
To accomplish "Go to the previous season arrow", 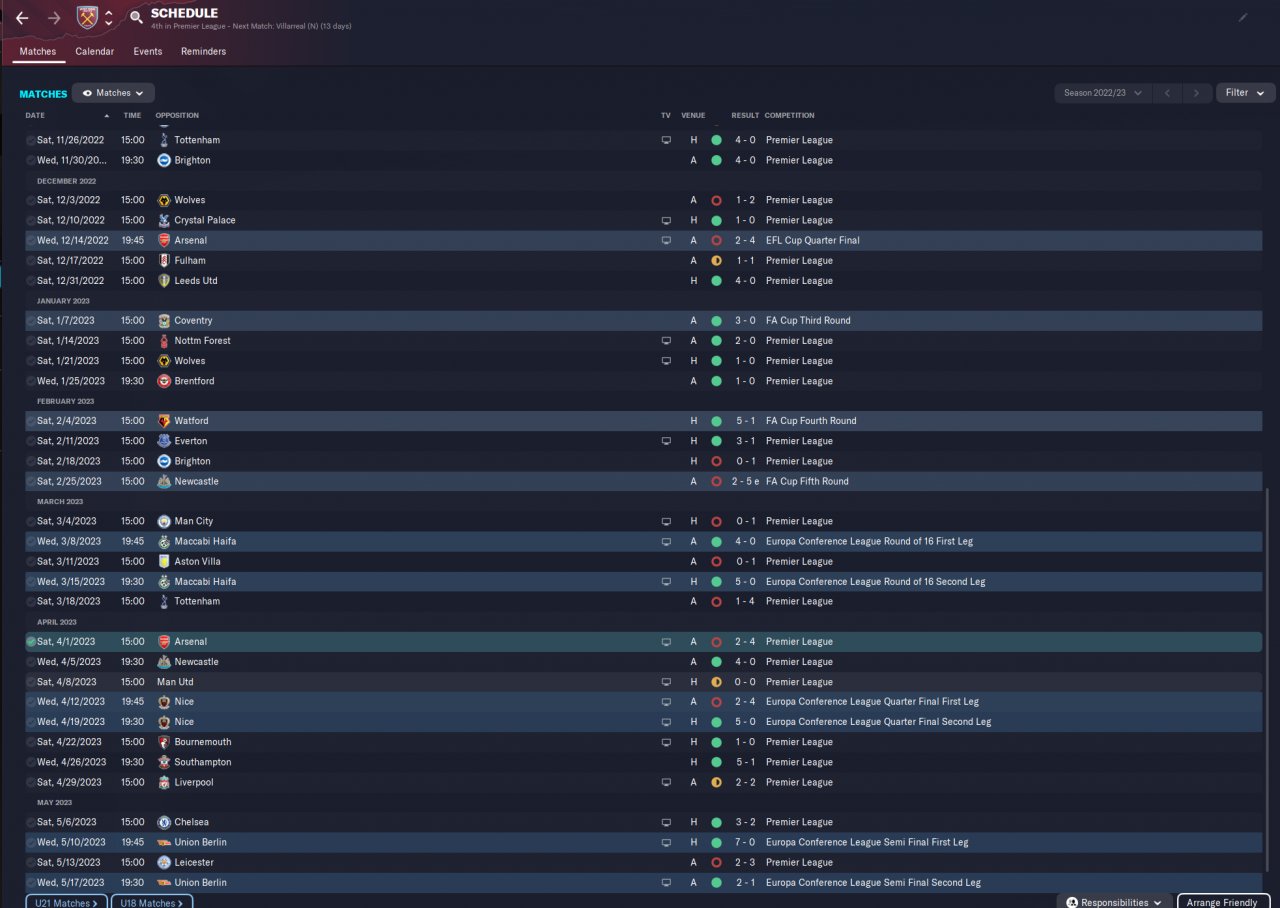I will pyautogui.click(x=1167, y=93).
